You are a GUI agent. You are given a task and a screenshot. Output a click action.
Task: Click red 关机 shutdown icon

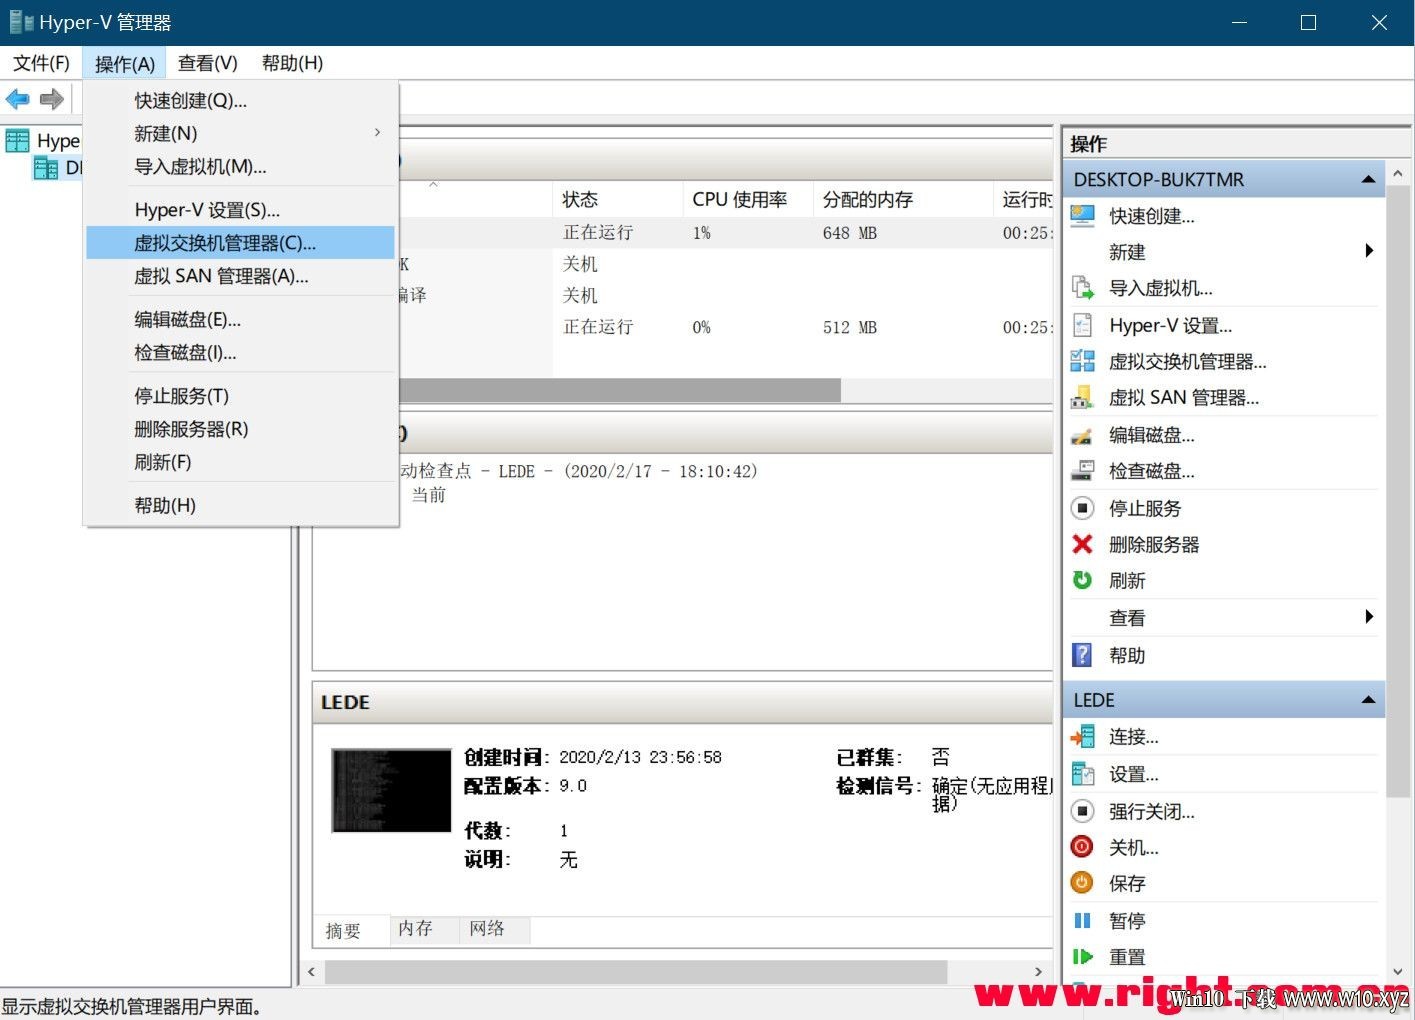1082,847
